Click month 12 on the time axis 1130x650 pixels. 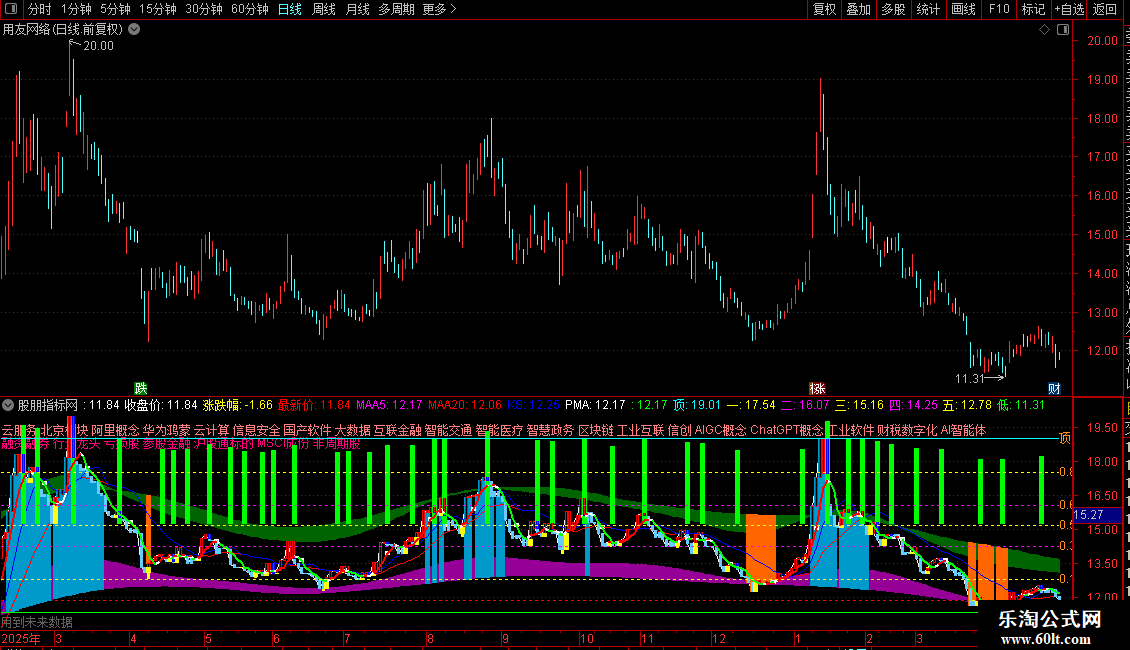[719, 639]
